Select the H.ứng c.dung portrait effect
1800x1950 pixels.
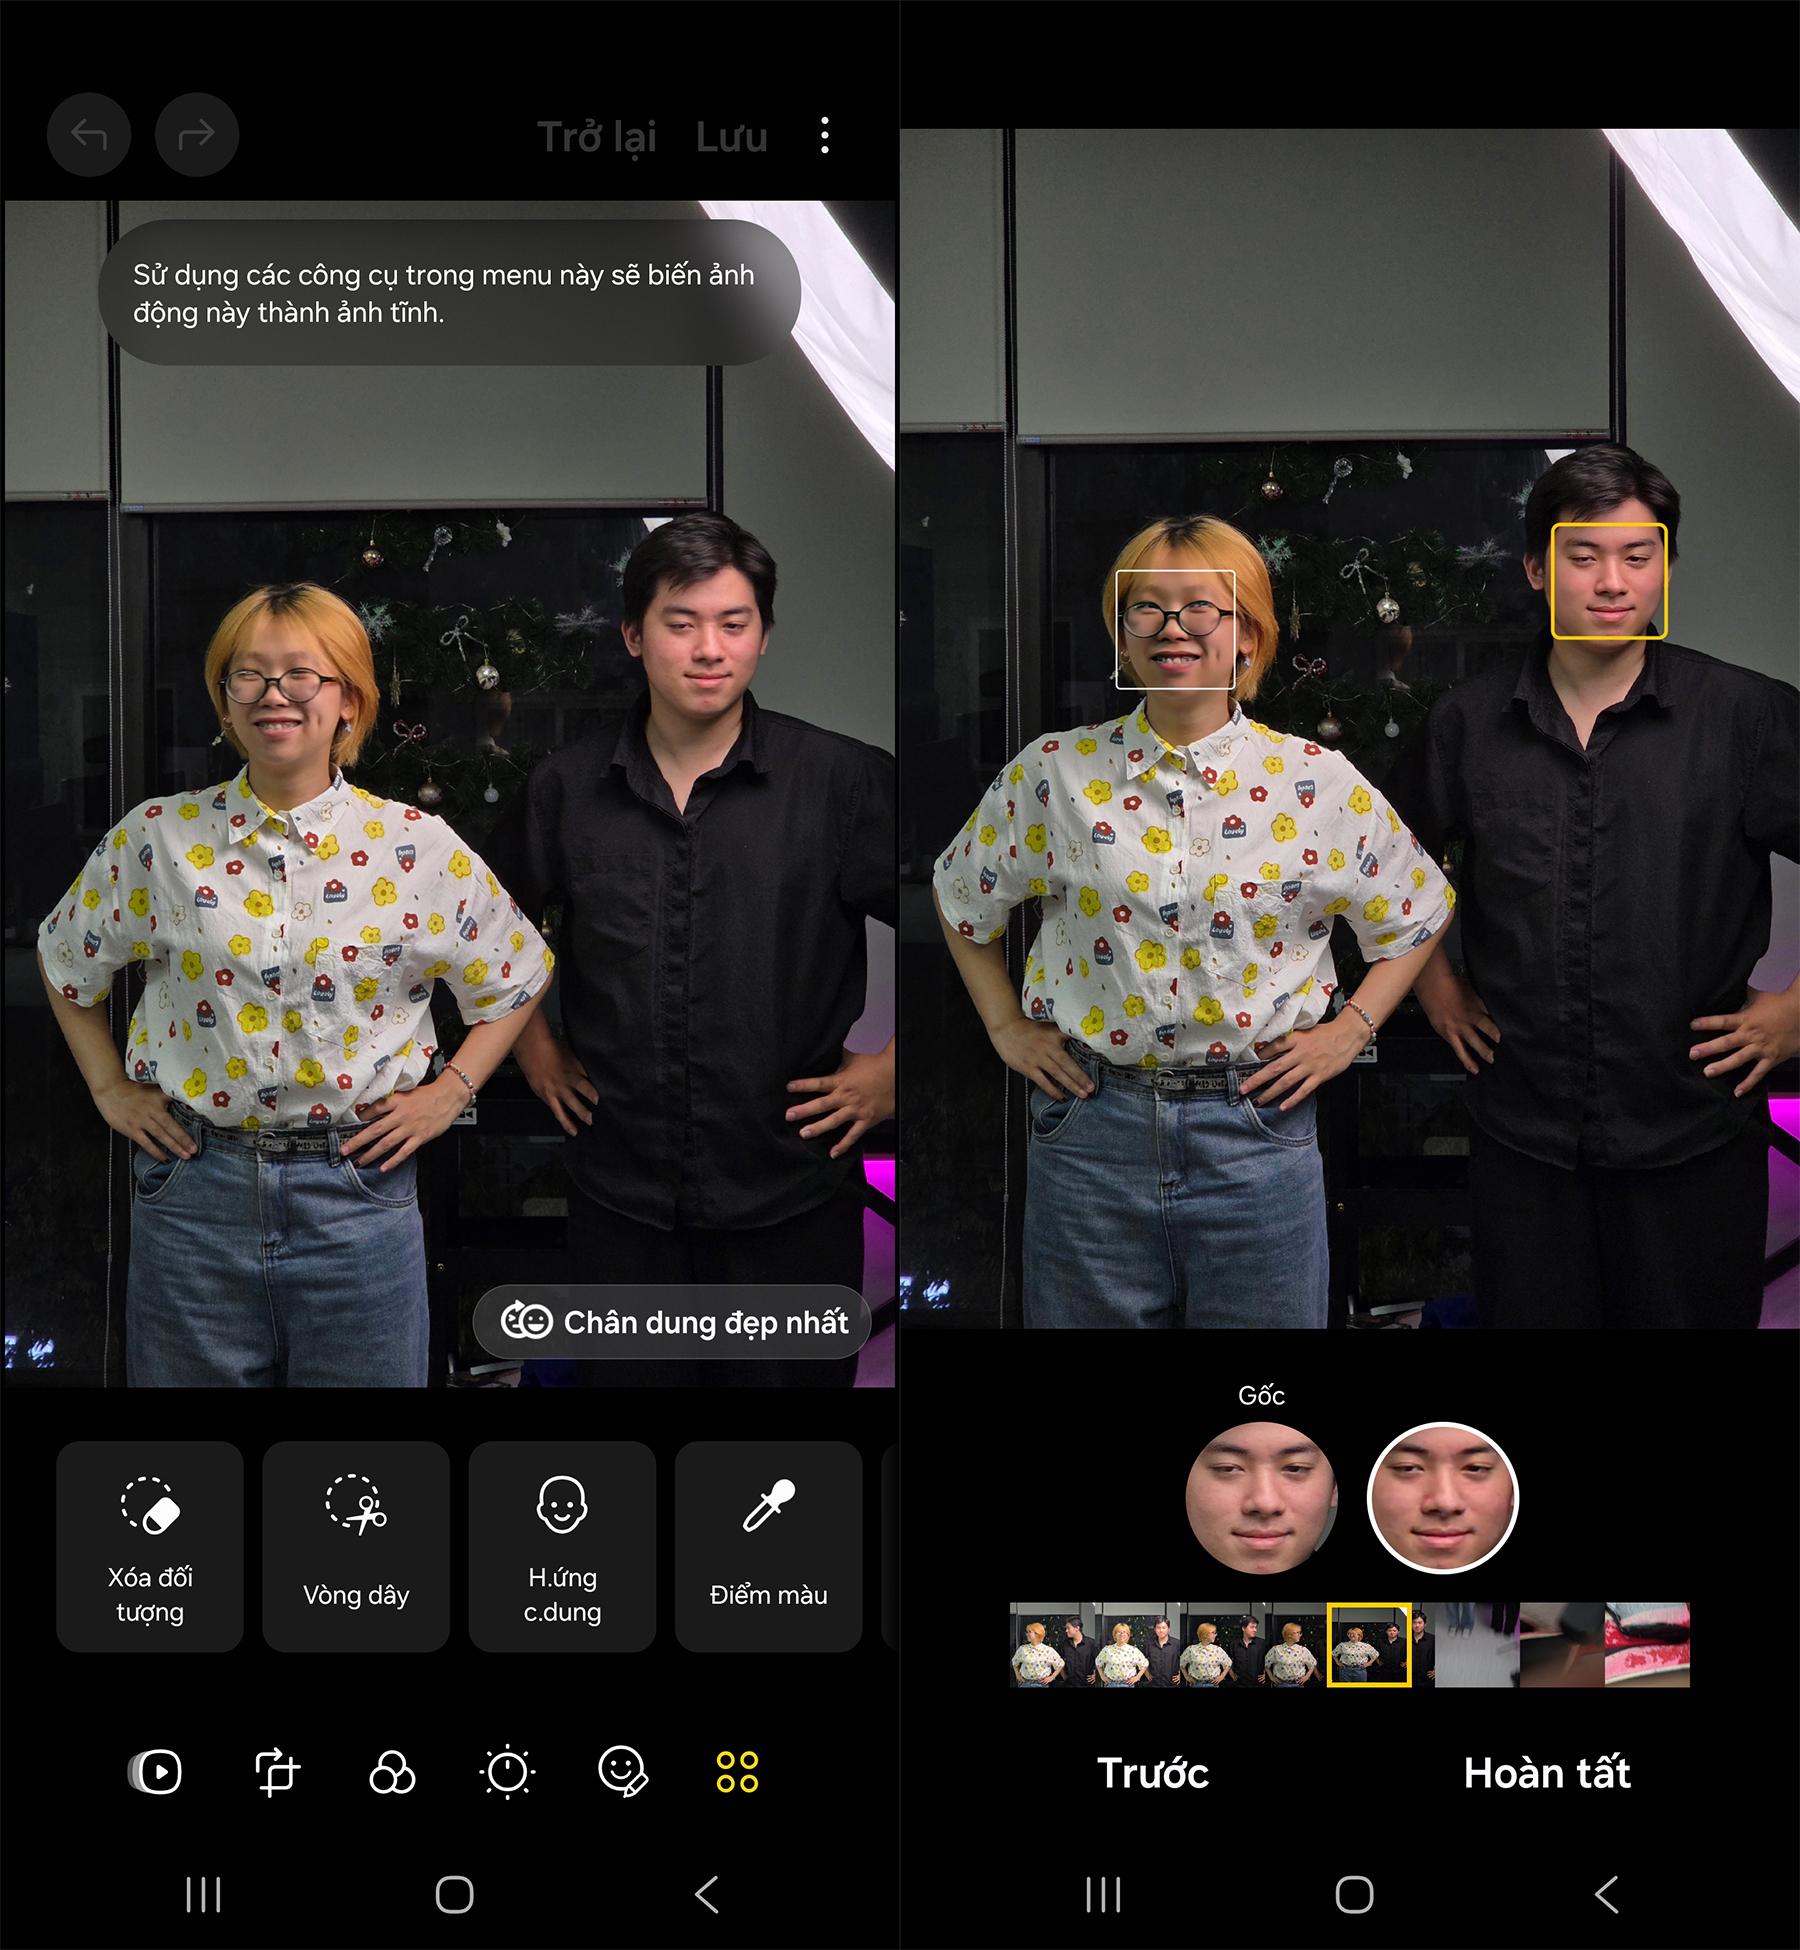click(562, 1546)
